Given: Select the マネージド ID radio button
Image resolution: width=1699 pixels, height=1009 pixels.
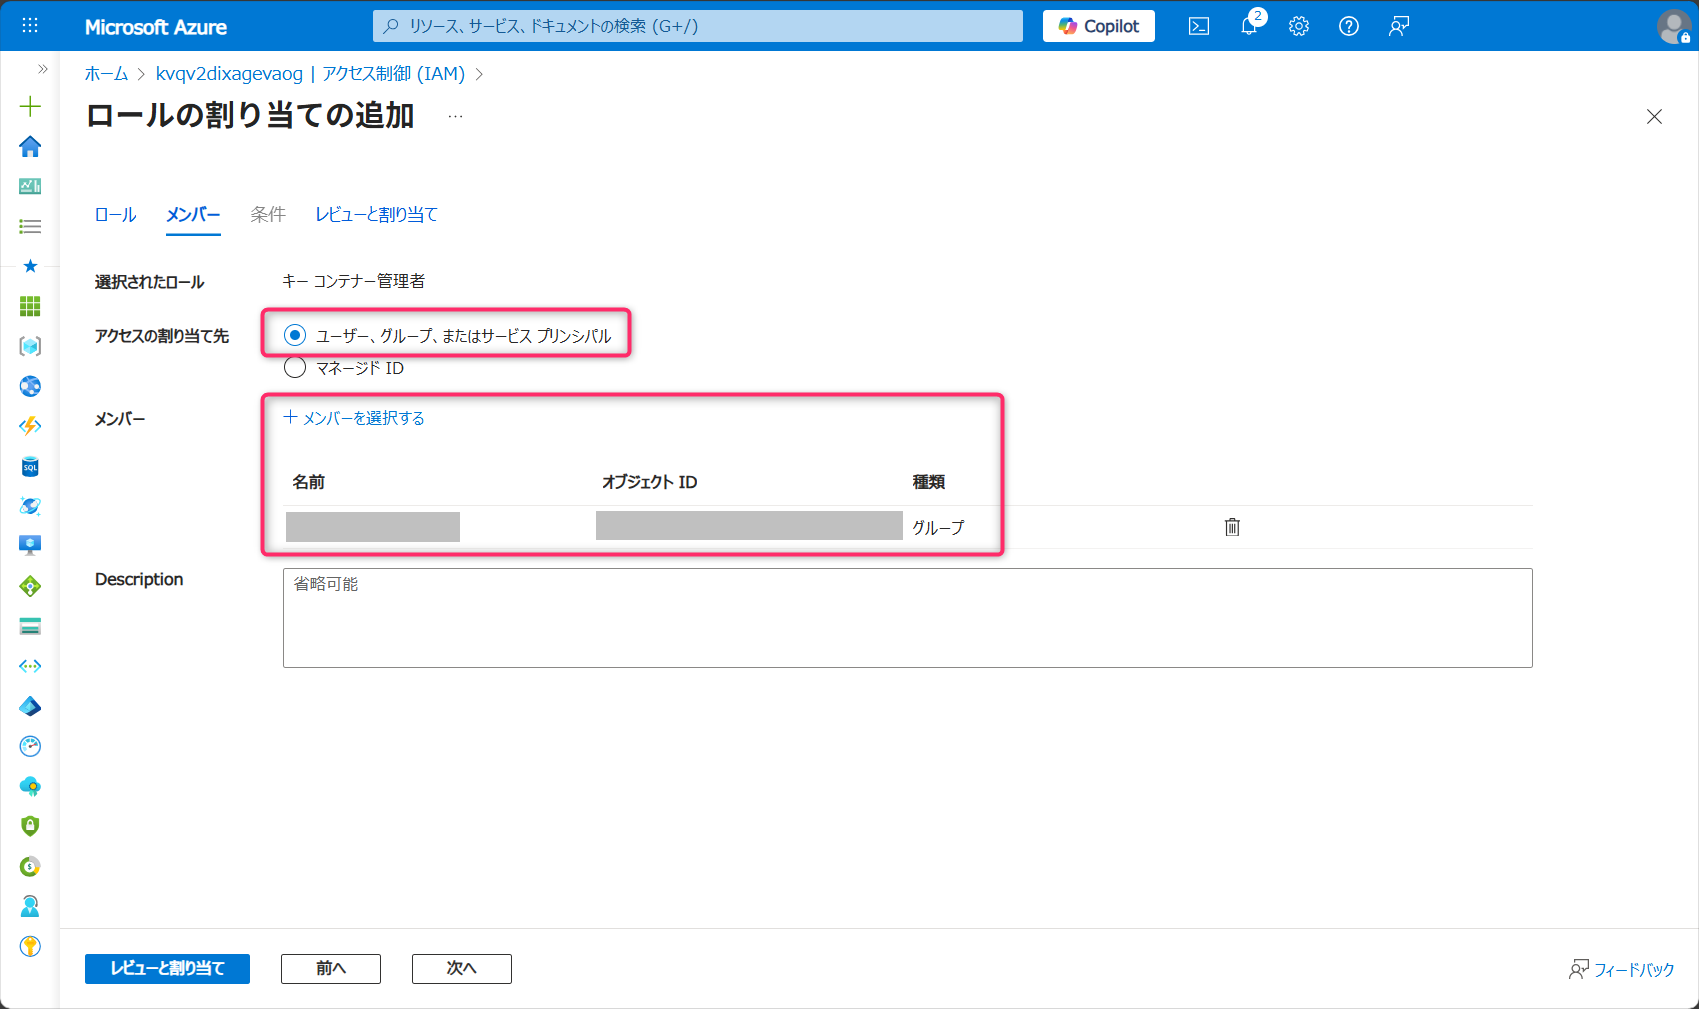Looking at the screenshot, I should [295, 368].
